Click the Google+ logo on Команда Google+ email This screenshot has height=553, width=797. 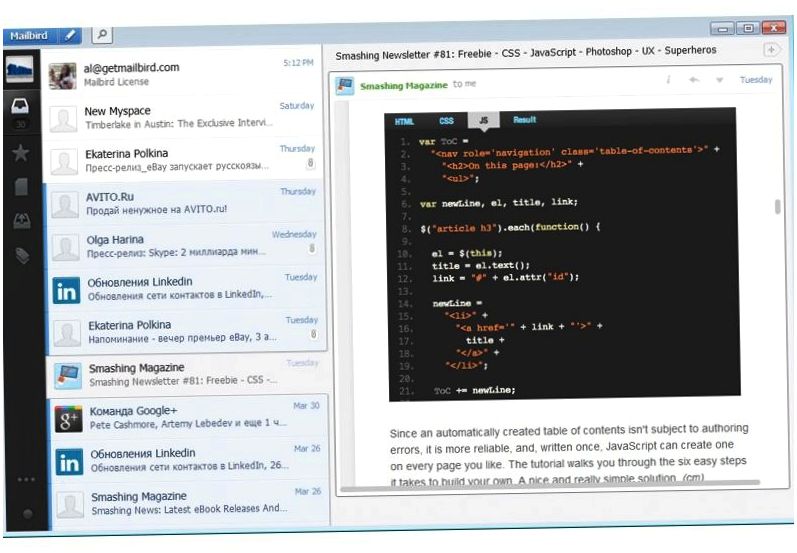(x=69, y=419)
